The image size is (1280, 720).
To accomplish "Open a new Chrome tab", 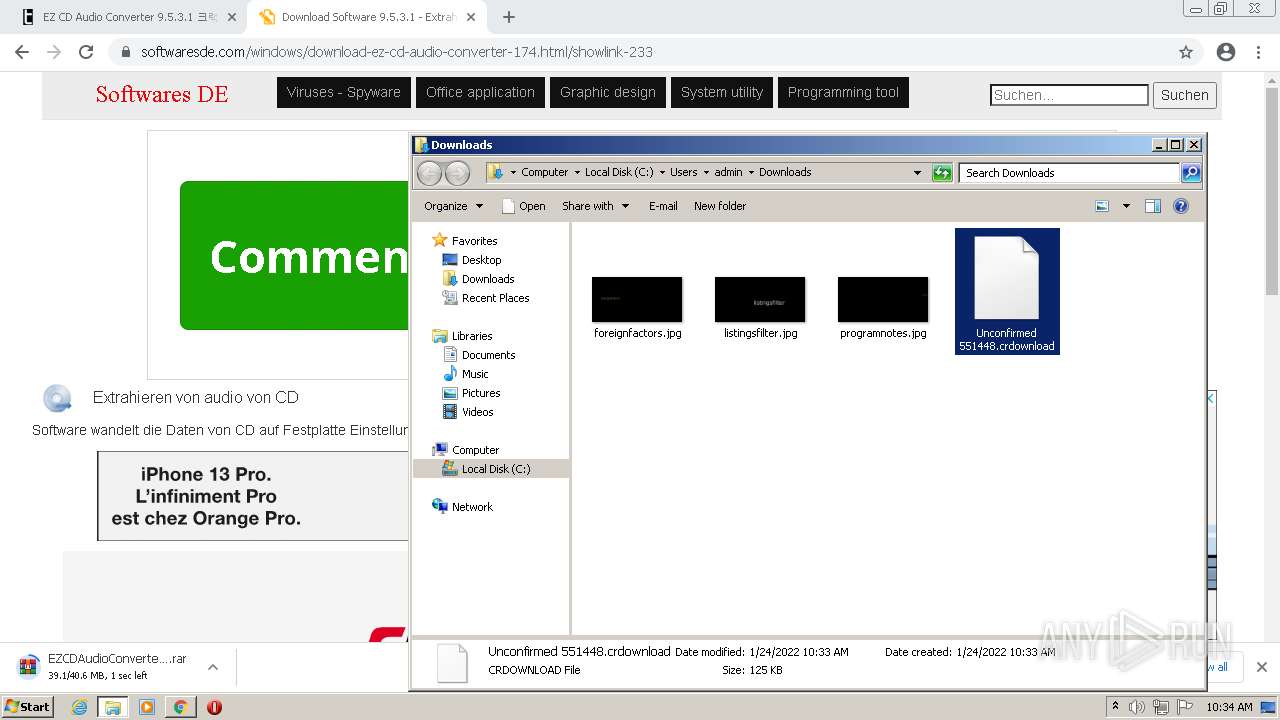I will [509, 17].
